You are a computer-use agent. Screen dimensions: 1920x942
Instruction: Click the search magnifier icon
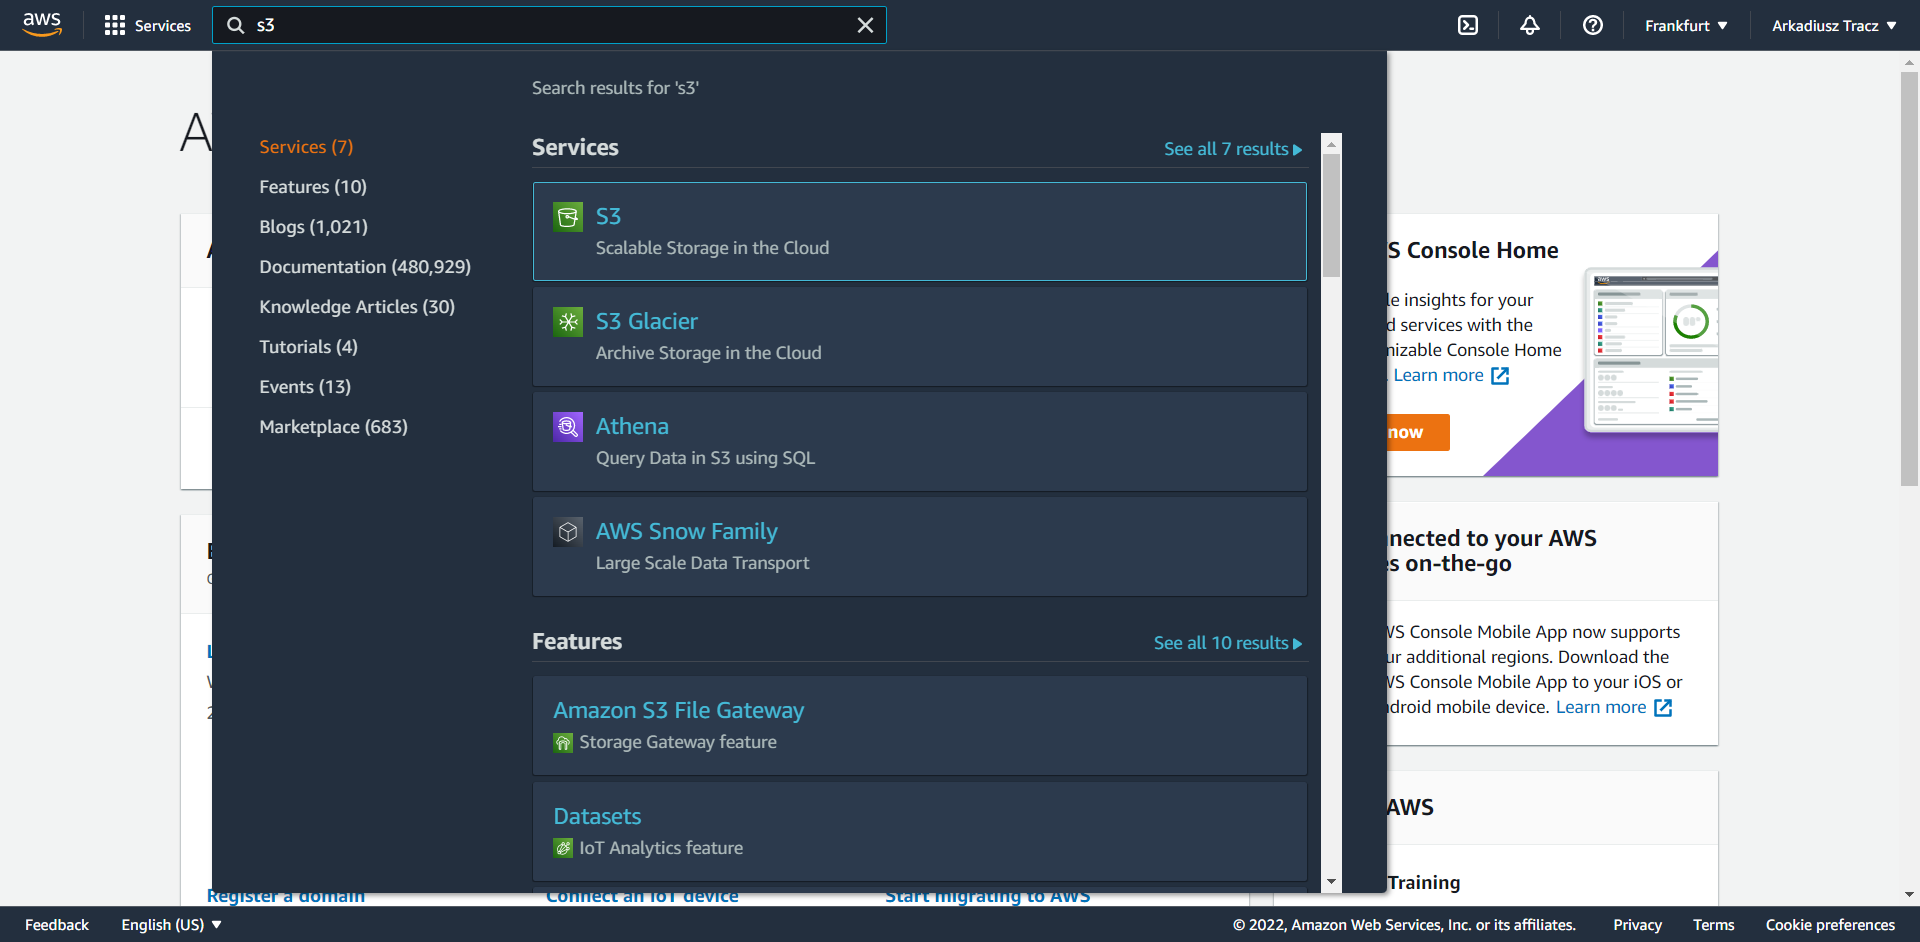click(x=236, y=25)
